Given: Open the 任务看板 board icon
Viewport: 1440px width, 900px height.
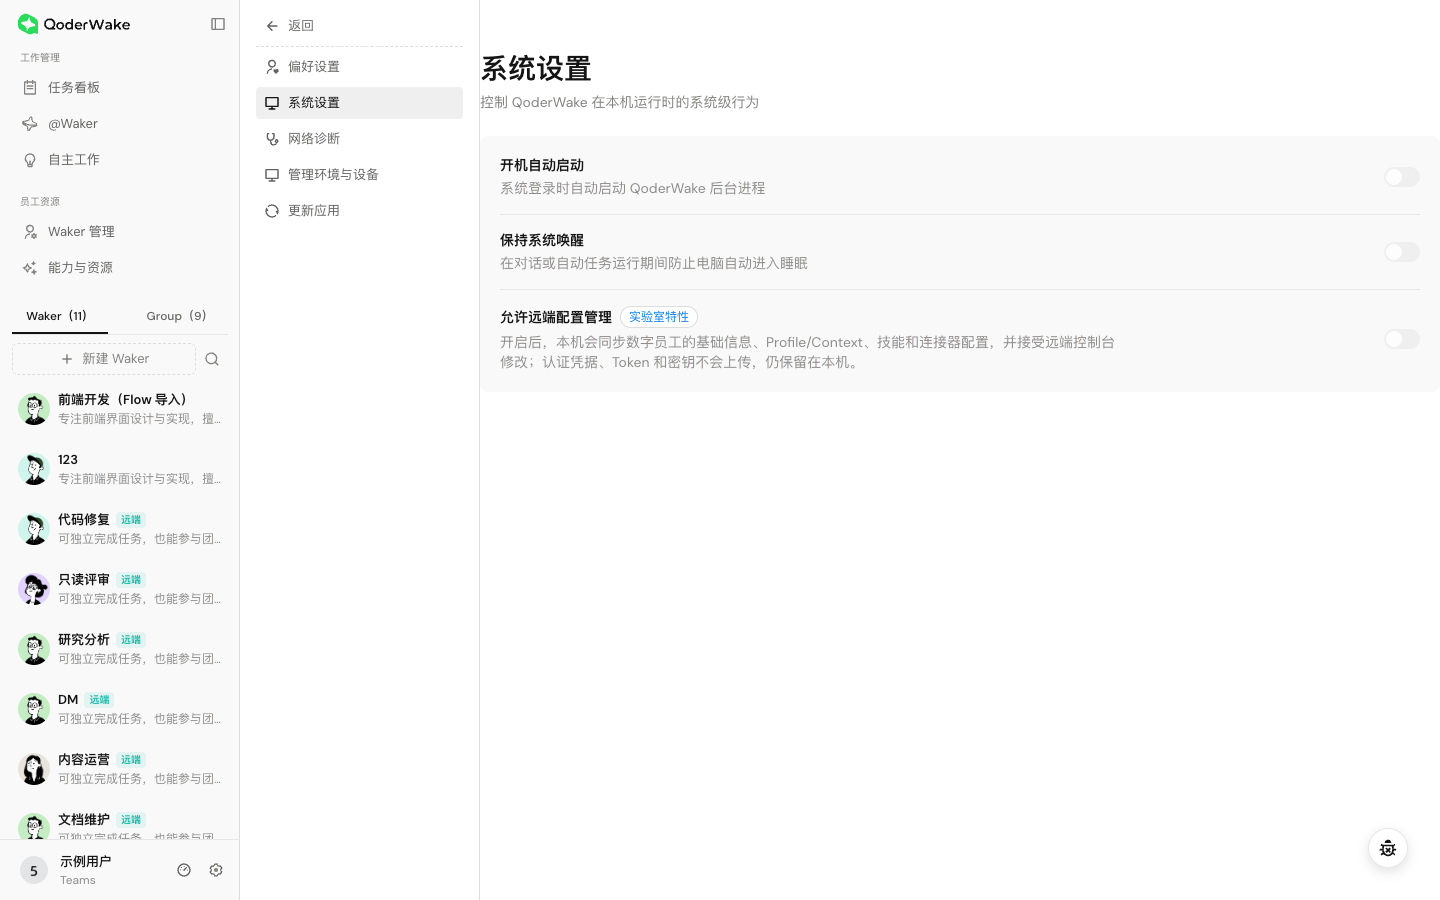Looking at the screenshot, I should click(30, 88).
